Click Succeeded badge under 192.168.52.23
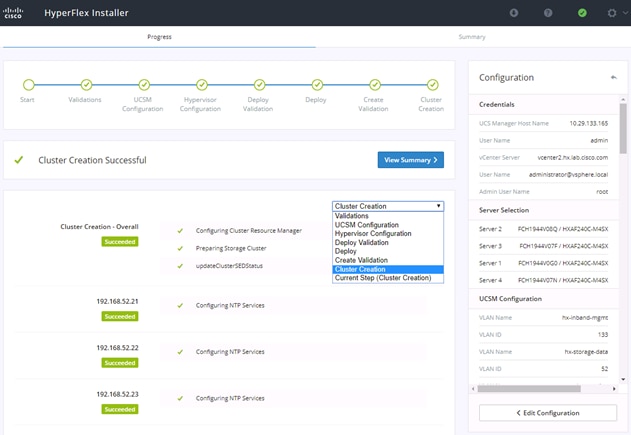 point(120,409)
